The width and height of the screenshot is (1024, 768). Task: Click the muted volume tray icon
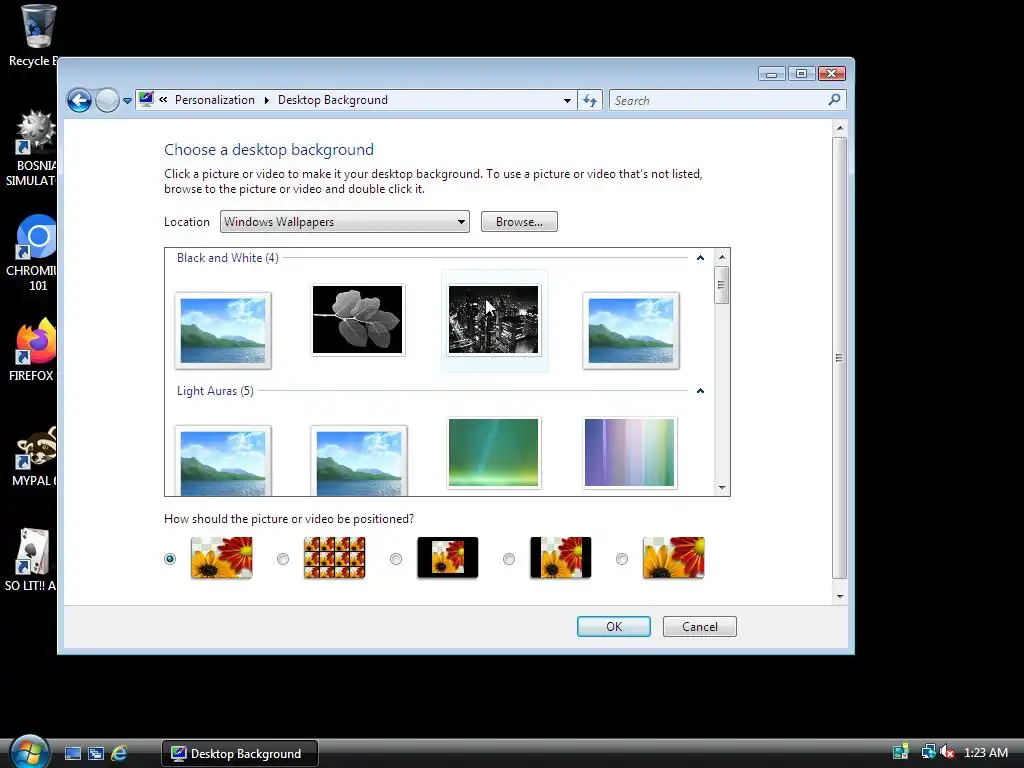(x=948, y=752)
